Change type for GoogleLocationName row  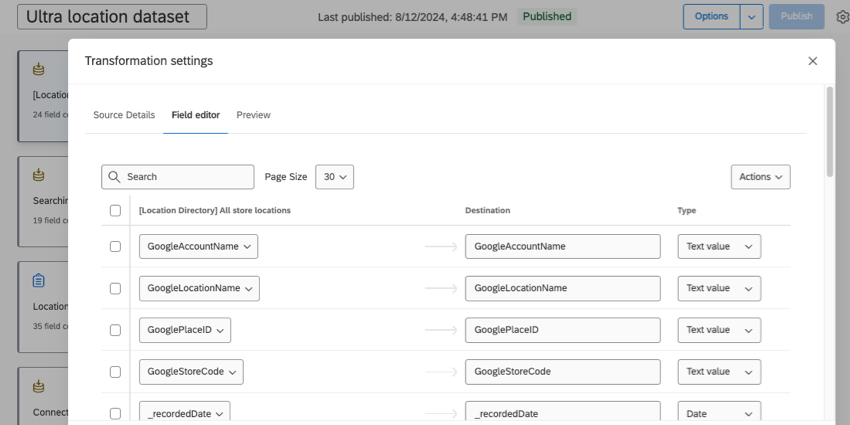[719, 288]
